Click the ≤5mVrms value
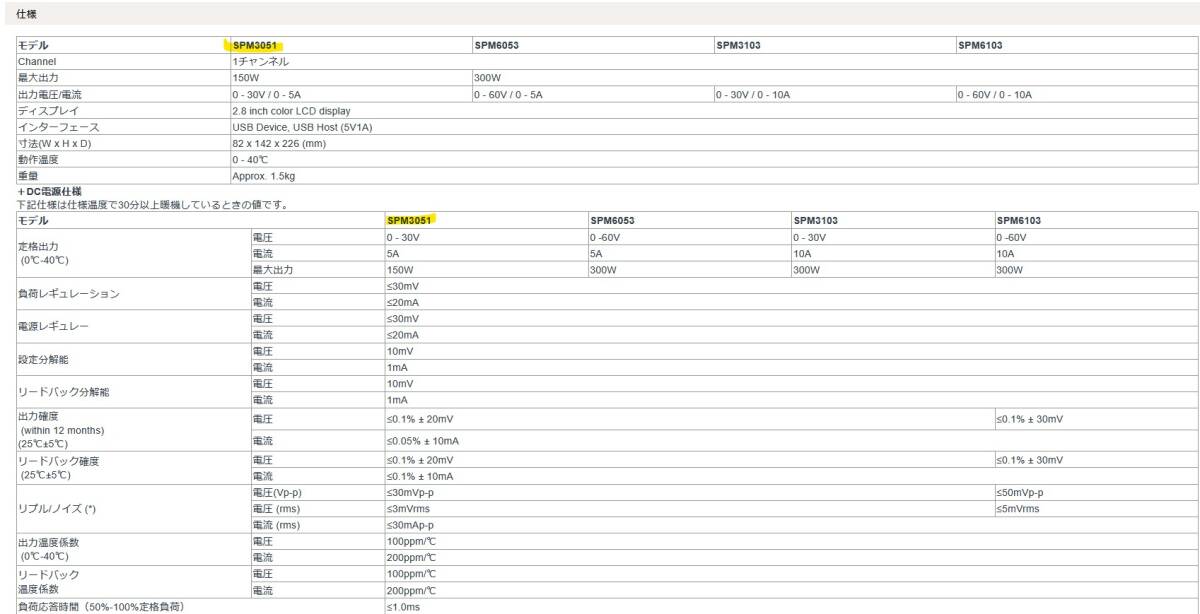The height and width of the screenshot is (614, 1200). [x=1017, y=509]
